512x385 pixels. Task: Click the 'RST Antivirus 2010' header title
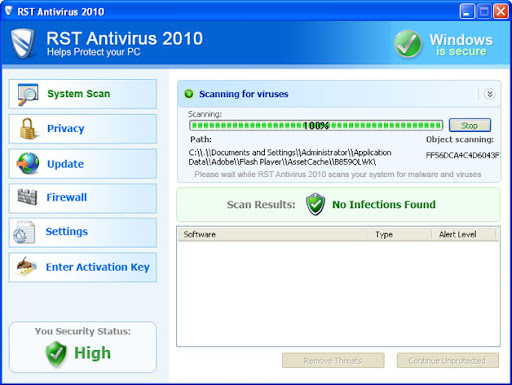click(x=125, y=38)
